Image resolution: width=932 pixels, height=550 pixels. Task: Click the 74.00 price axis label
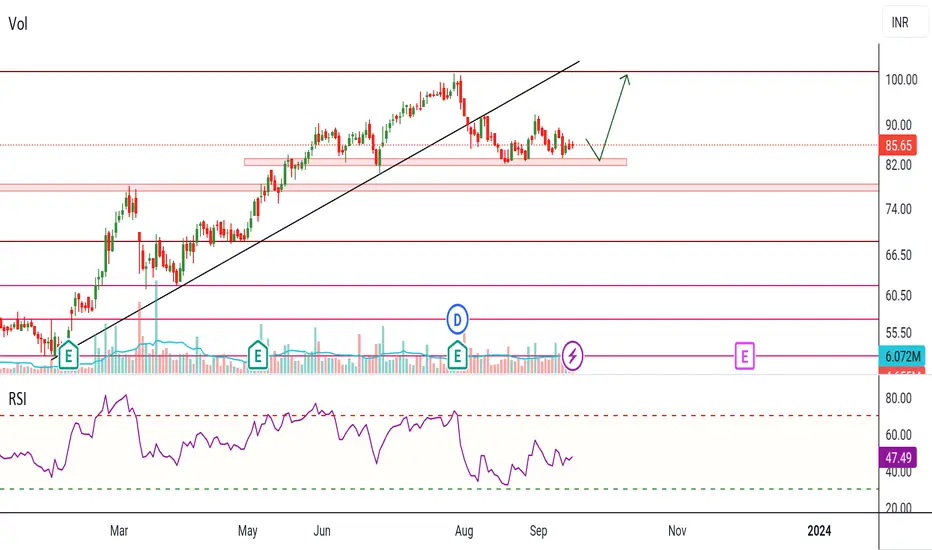(898, 209)
